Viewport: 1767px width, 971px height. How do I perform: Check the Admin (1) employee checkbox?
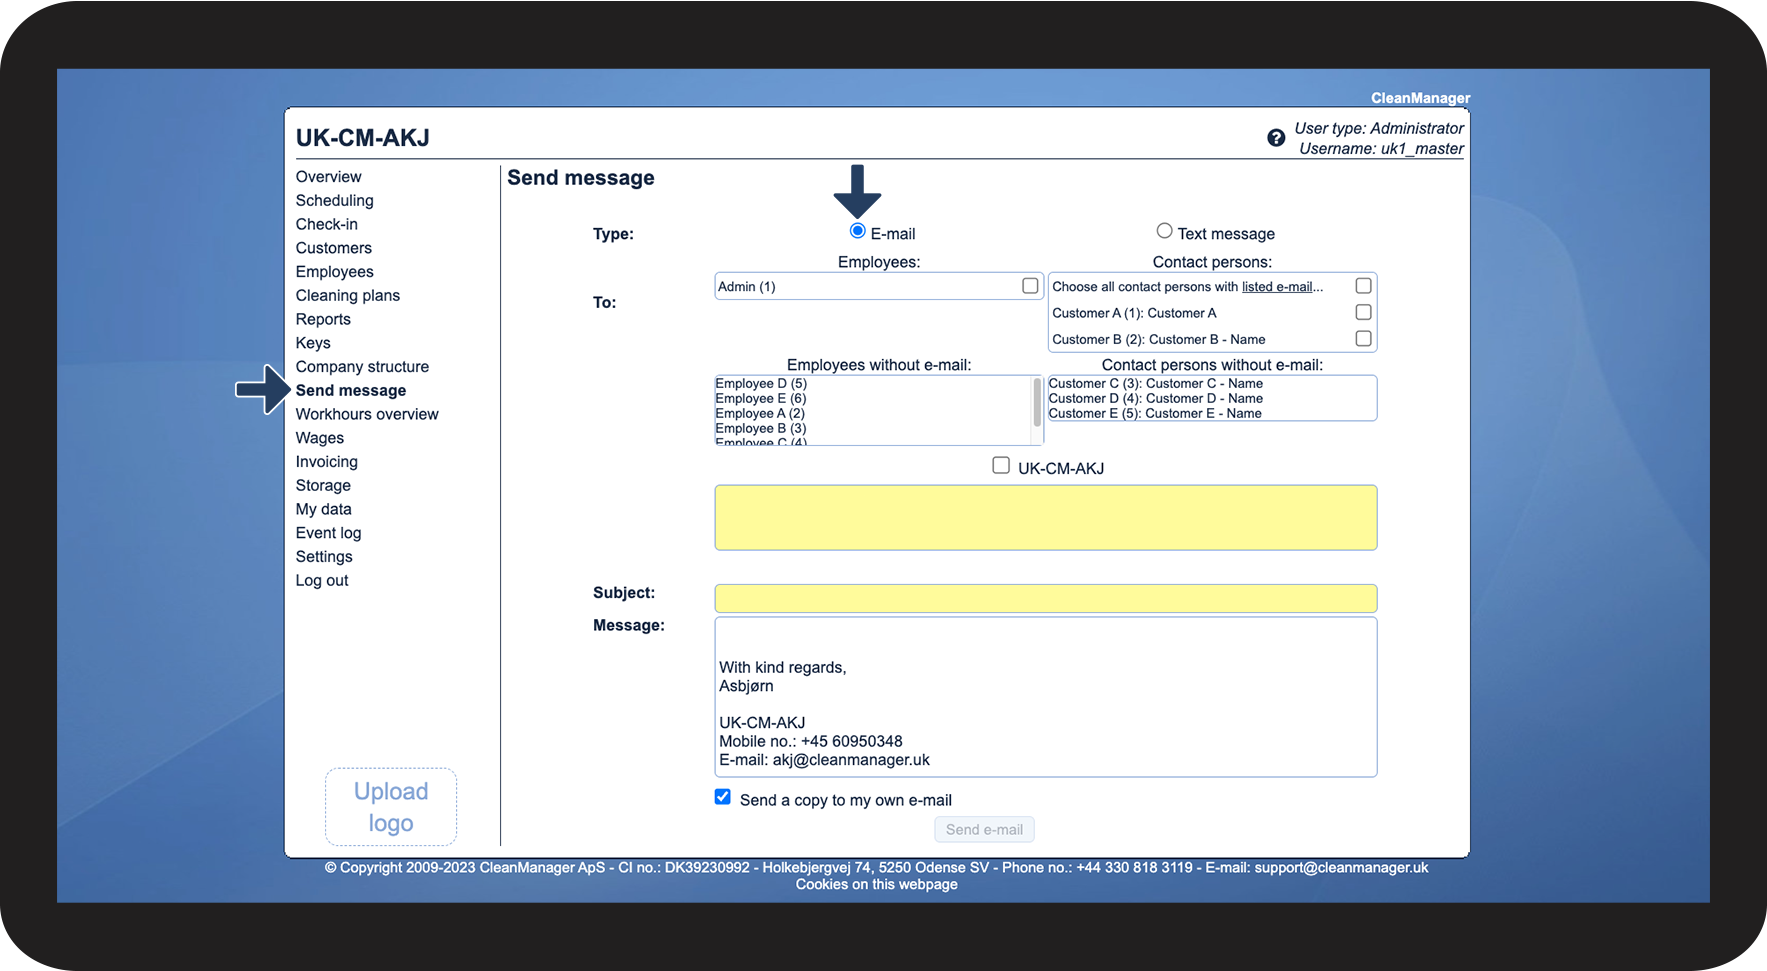coord(1030,286)
